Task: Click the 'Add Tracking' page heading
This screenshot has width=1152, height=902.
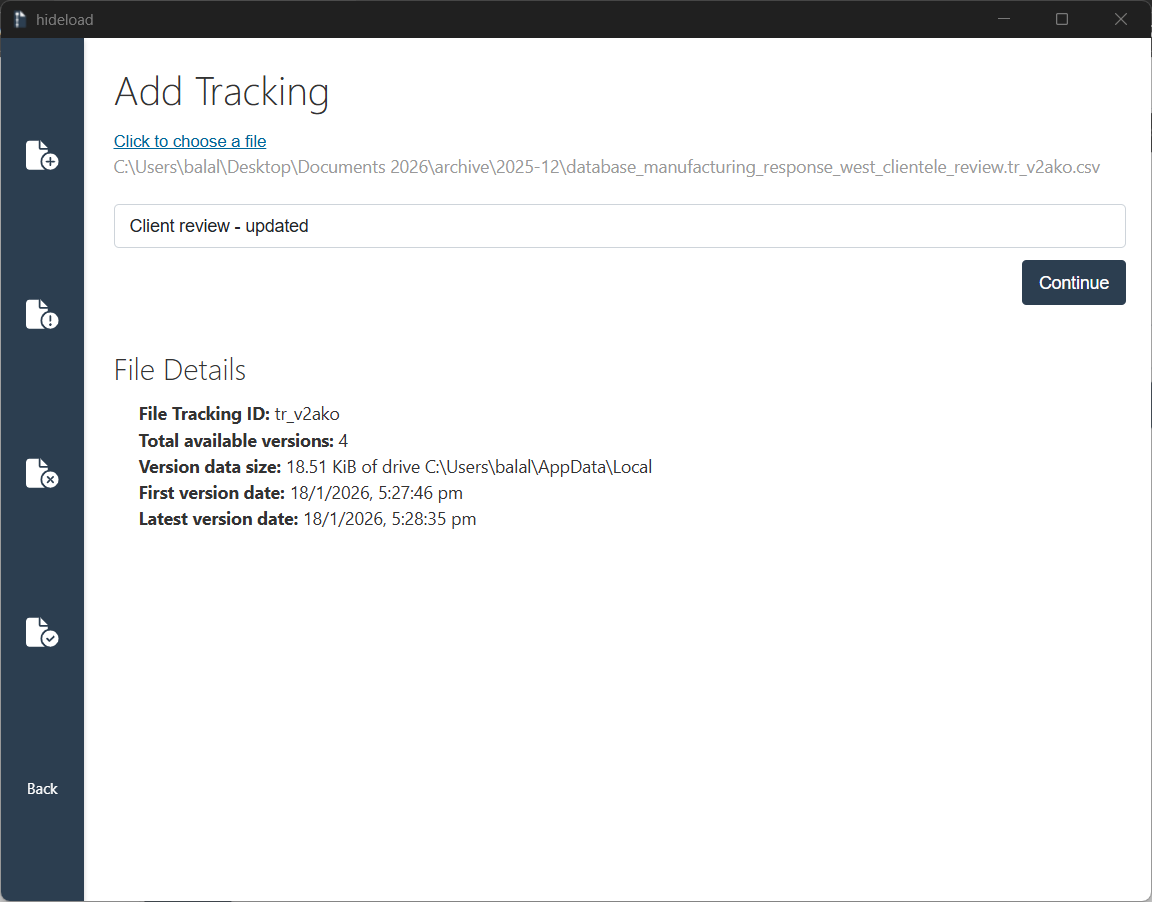Action: 222,92
